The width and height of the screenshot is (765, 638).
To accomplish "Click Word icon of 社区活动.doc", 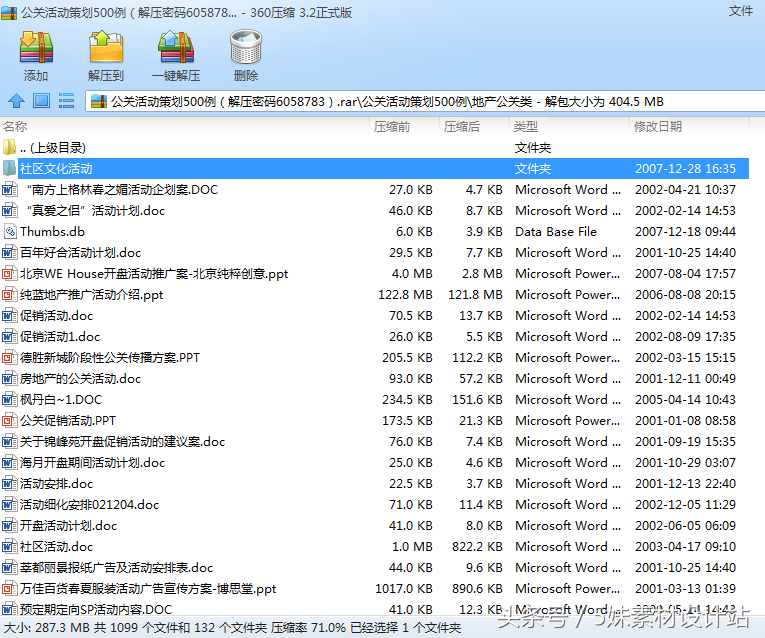I will [9, 546].
